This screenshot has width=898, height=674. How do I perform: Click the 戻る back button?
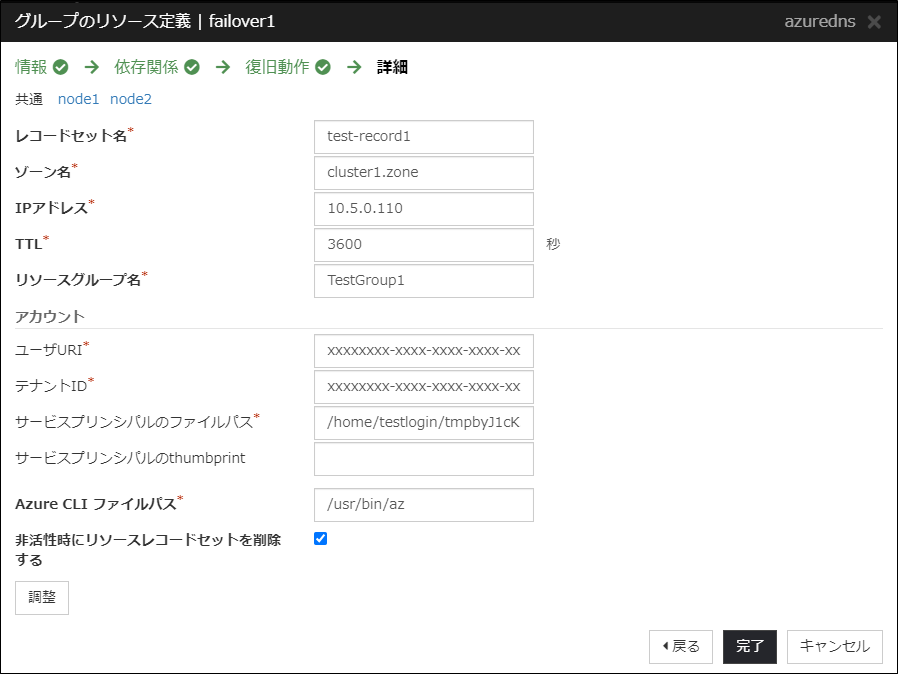coord(681,646)
